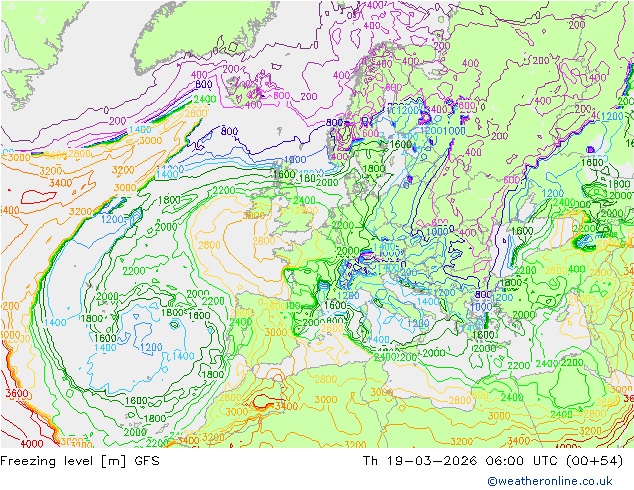
Task: Click the red '3600' contour label
Action: [x=17, y=393]
